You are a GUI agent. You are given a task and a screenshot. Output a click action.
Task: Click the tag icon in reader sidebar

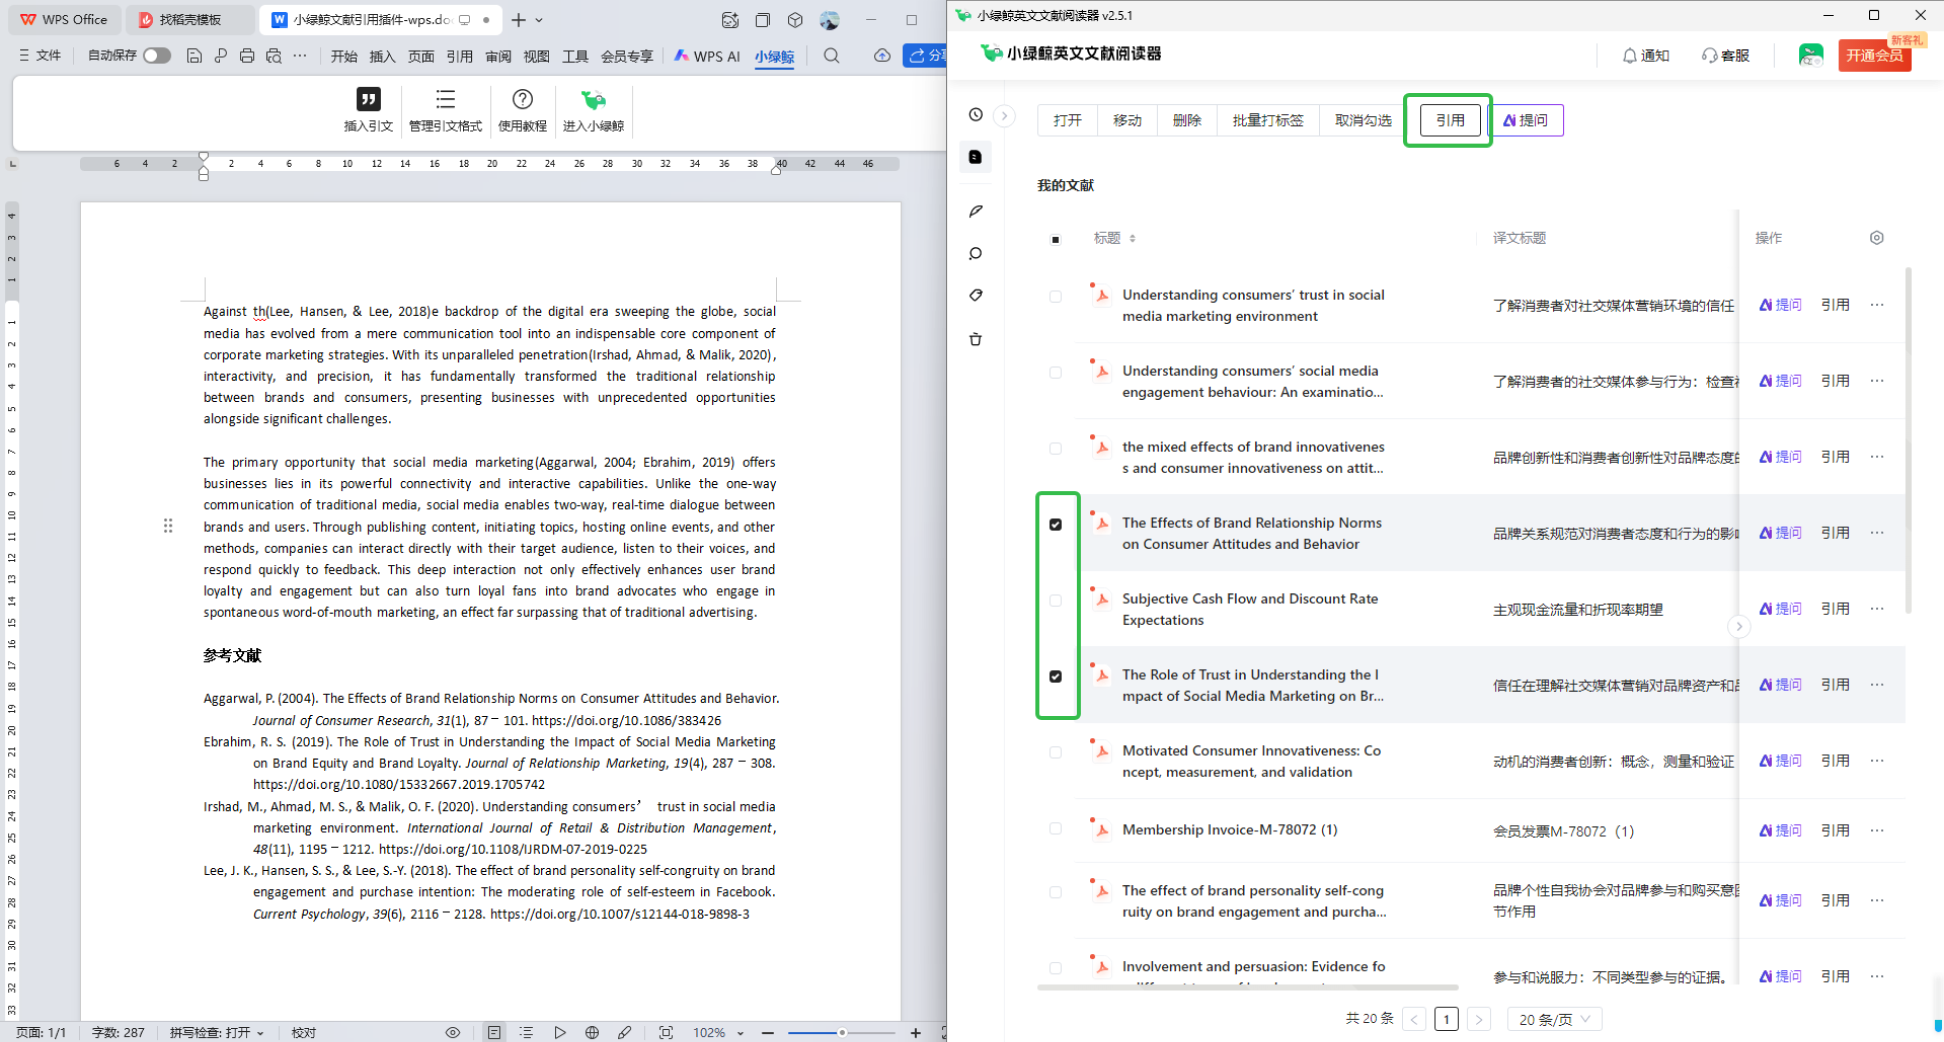[976, 295]
